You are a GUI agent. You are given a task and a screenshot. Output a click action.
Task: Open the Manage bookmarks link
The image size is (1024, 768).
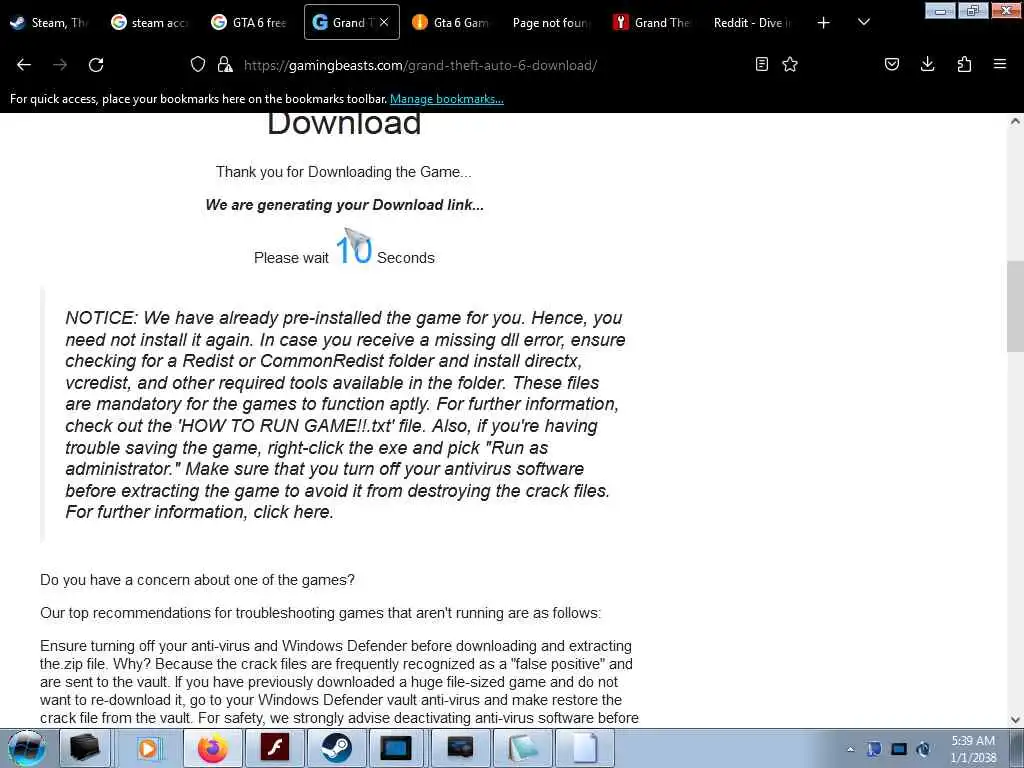[447, 99]
